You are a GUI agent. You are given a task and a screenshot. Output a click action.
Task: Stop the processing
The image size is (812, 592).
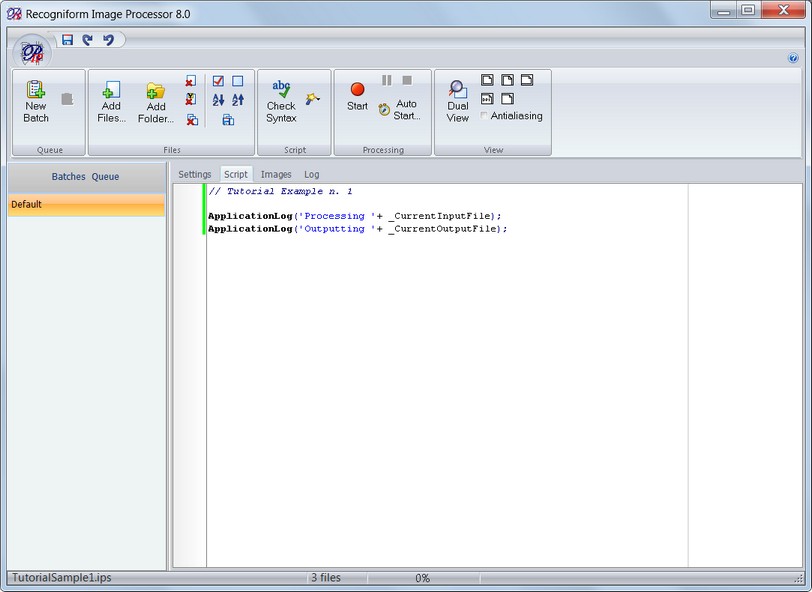pos(407,80)
